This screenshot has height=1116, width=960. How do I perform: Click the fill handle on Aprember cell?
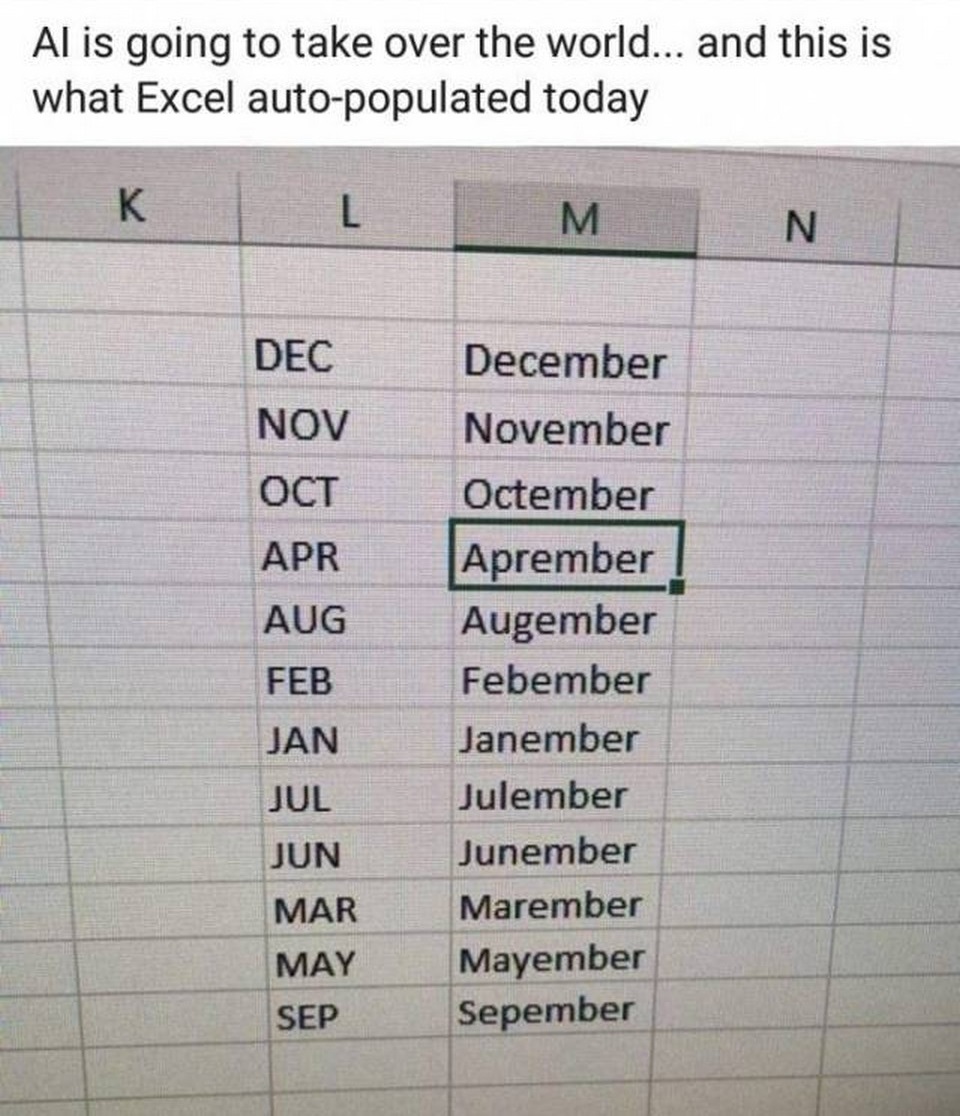click(x=677, y=586)
